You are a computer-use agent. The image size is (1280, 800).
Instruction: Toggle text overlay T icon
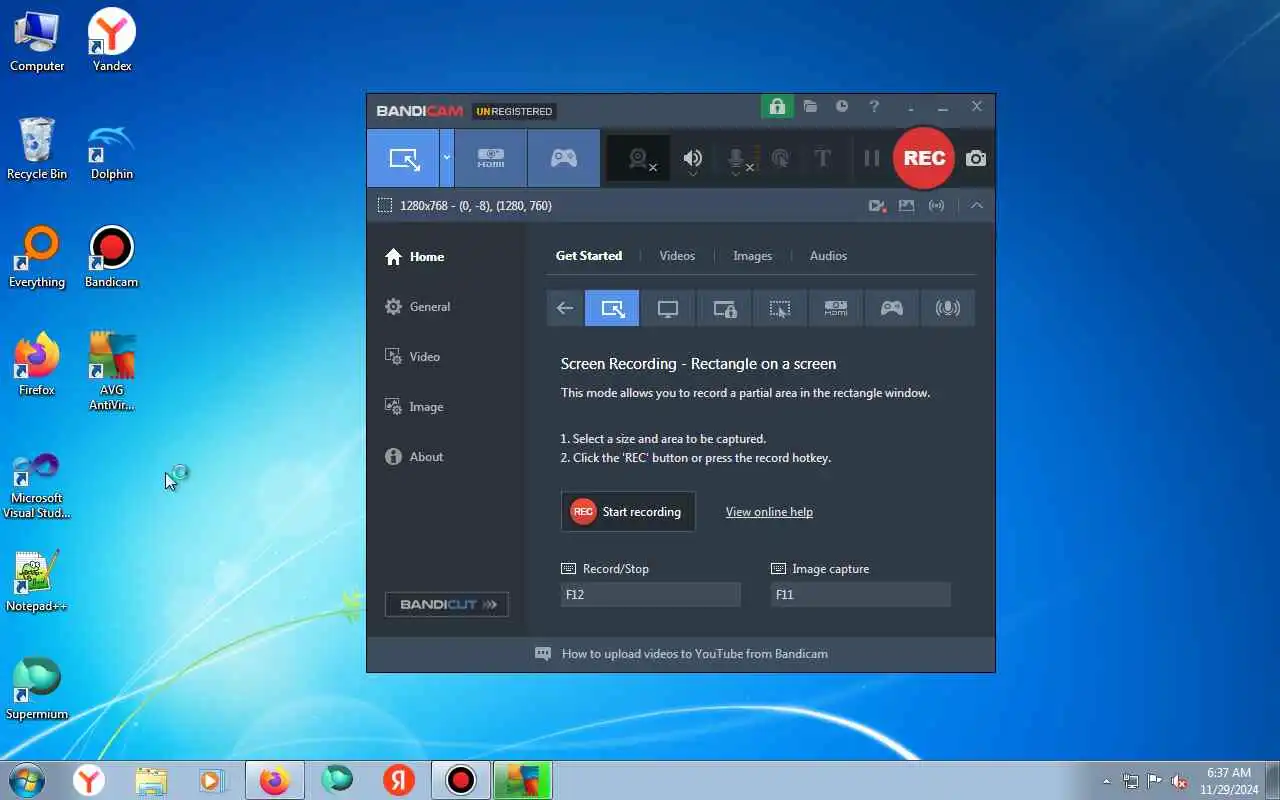823,158
